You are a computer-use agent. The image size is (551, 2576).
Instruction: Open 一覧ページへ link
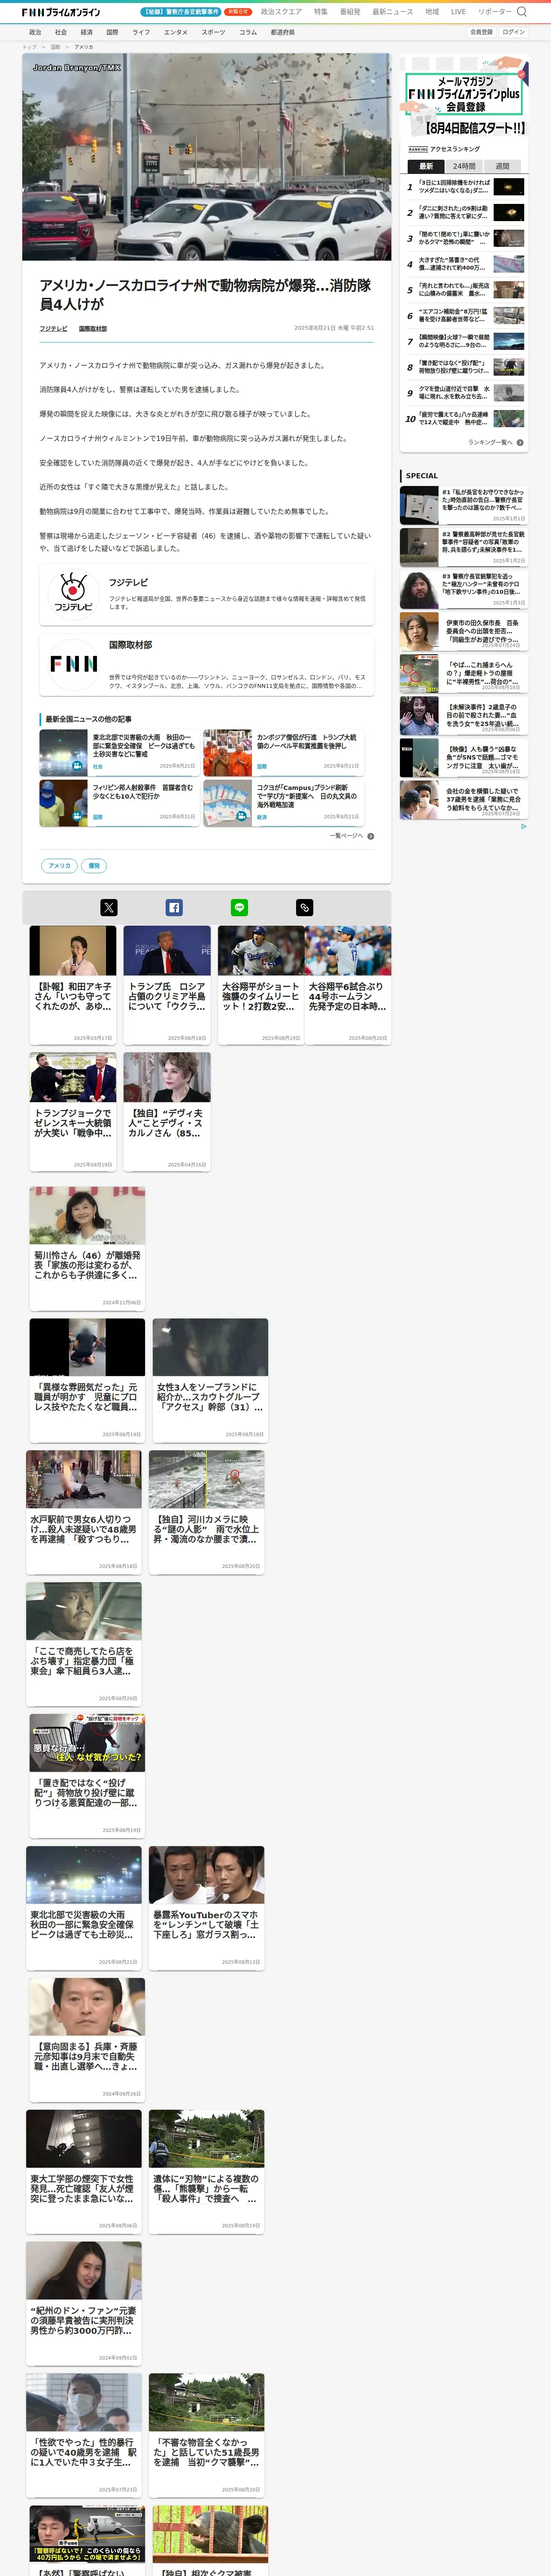[x=346, y=836]
